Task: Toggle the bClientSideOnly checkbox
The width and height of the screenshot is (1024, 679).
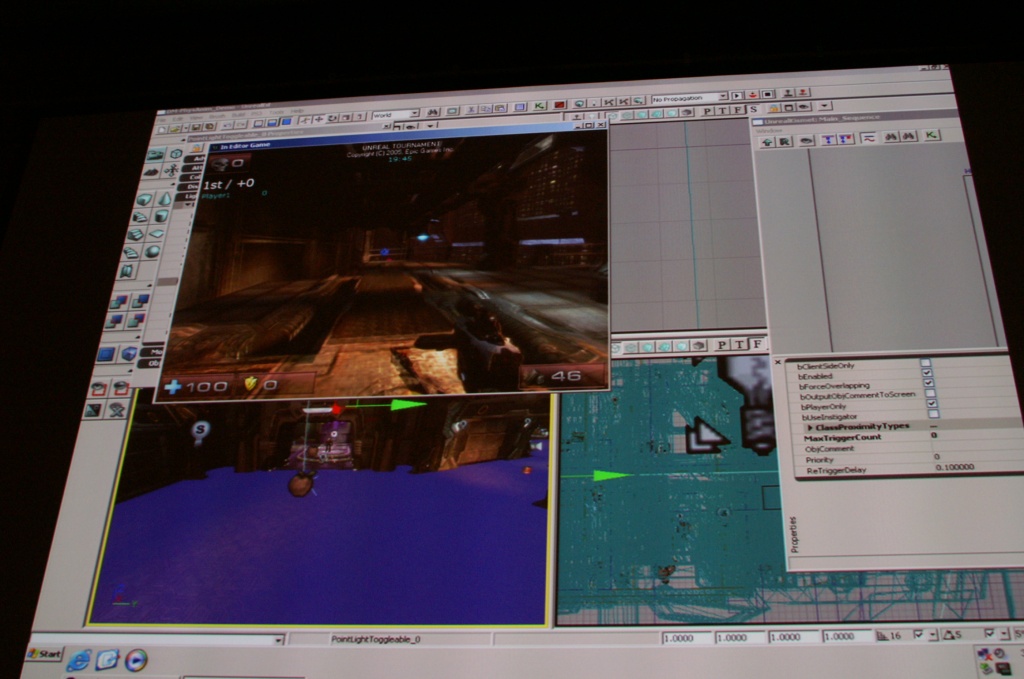Action: point(925,363)
